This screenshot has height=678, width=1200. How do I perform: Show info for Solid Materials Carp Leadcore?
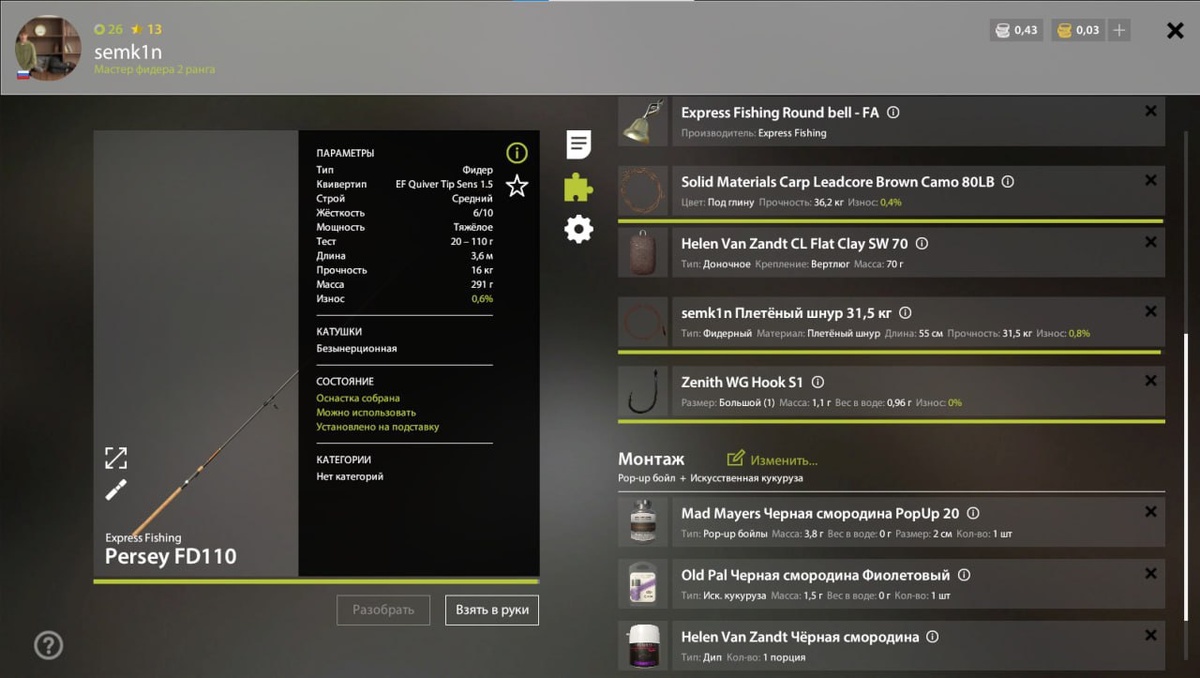pos(1008,182)
